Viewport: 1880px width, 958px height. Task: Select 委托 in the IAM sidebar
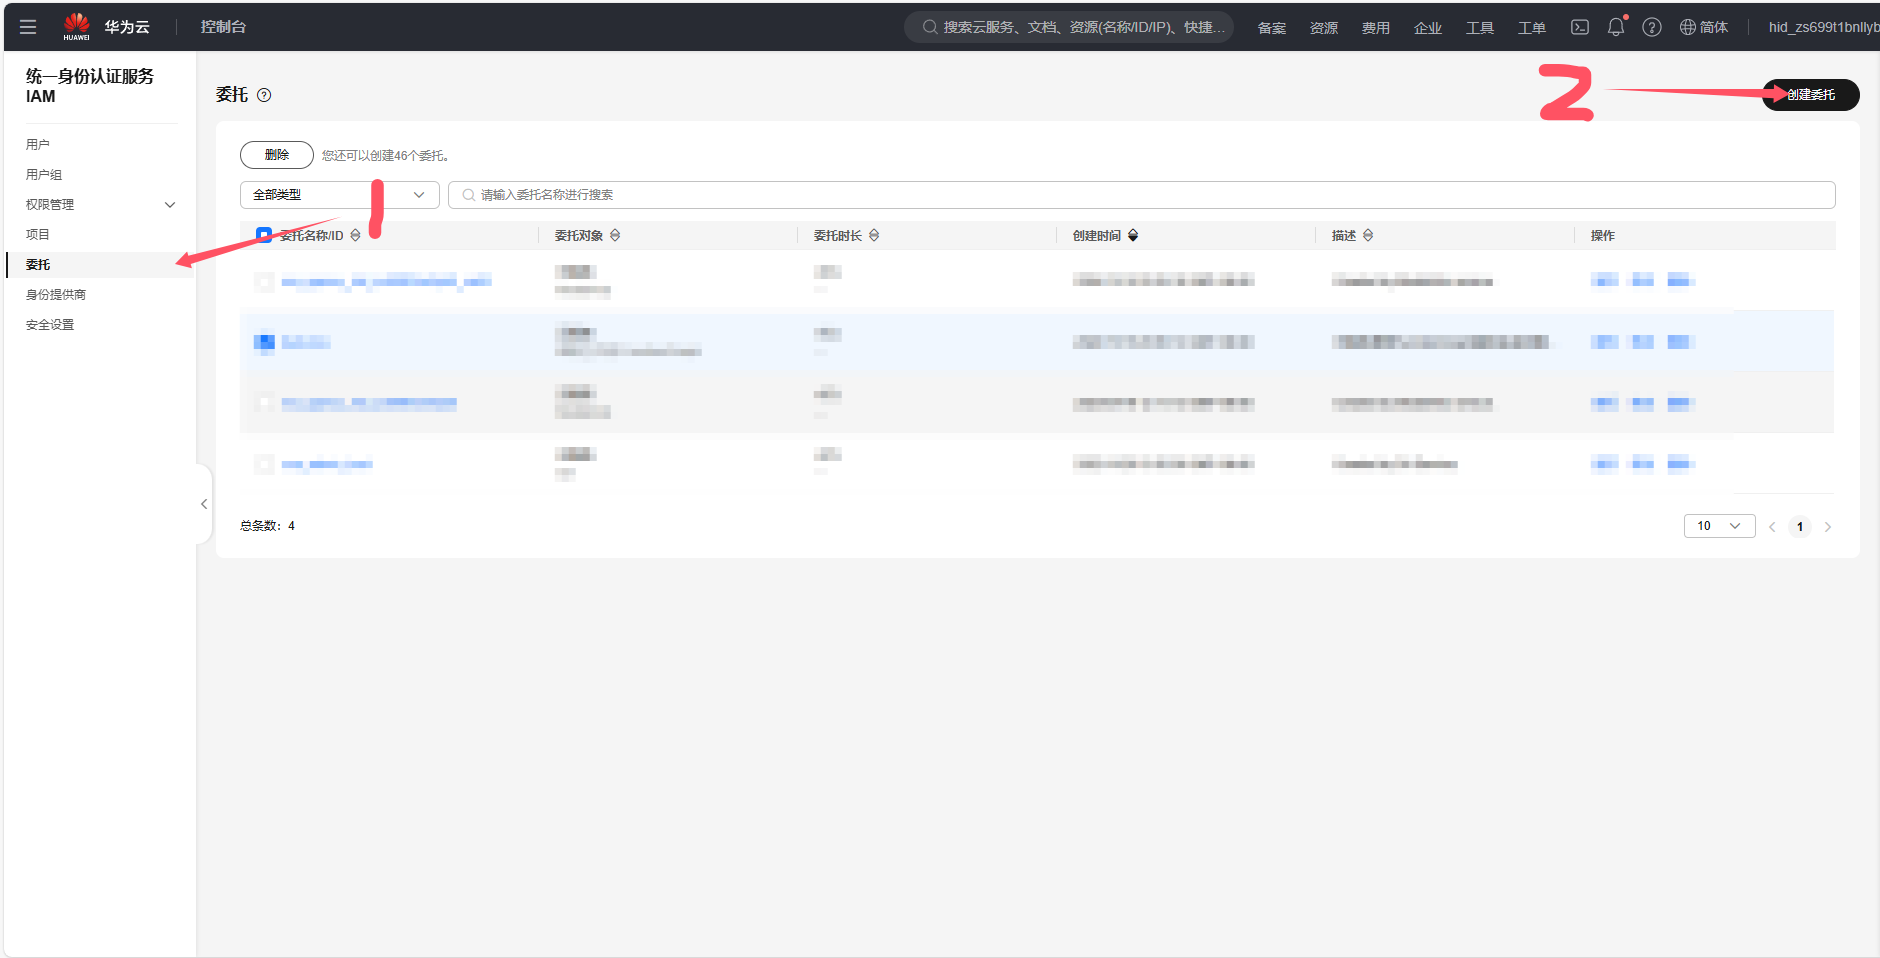38,265
